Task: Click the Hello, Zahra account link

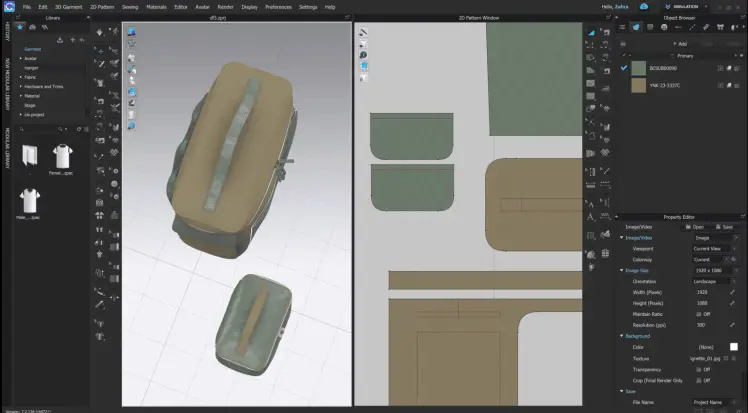Action: click(x=615, y=7)
